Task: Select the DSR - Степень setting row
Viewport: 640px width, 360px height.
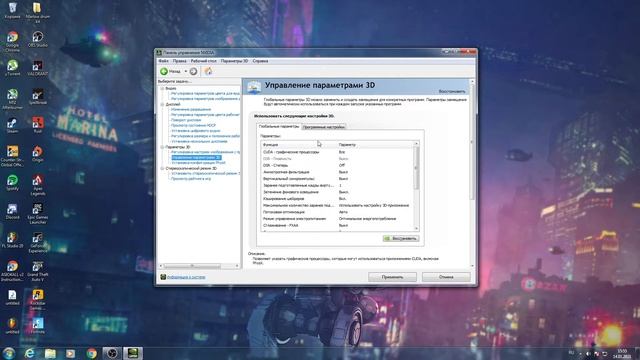Action: coord(338,165)
